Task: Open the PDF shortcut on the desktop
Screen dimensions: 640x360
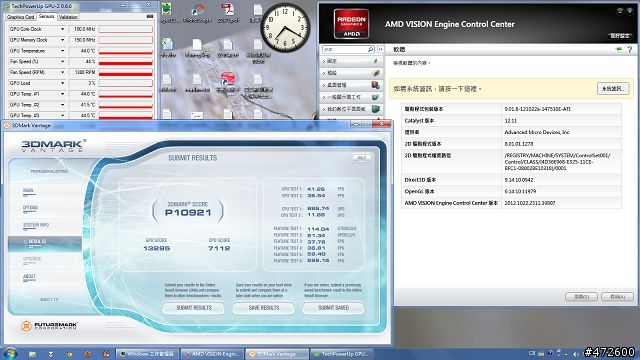Action: click(x=228, y=12)
